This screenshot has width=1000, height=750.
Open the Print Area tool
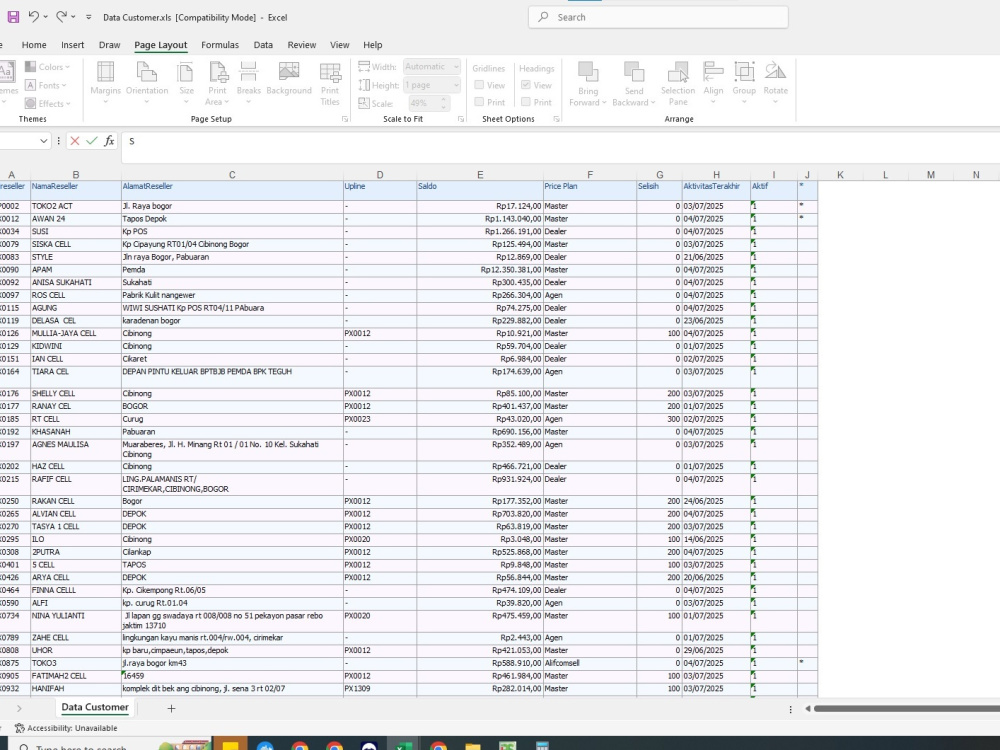pos(217,83)
